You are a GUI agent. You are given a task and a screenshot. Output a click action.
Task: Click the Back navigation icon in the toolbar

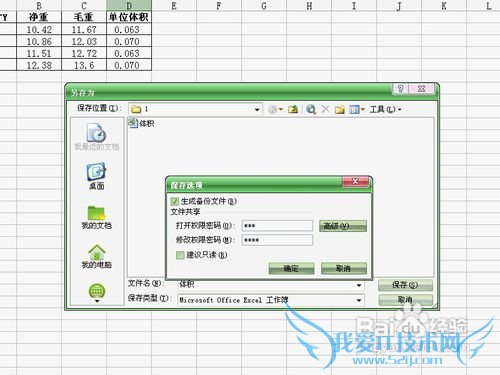click(273, 109)
